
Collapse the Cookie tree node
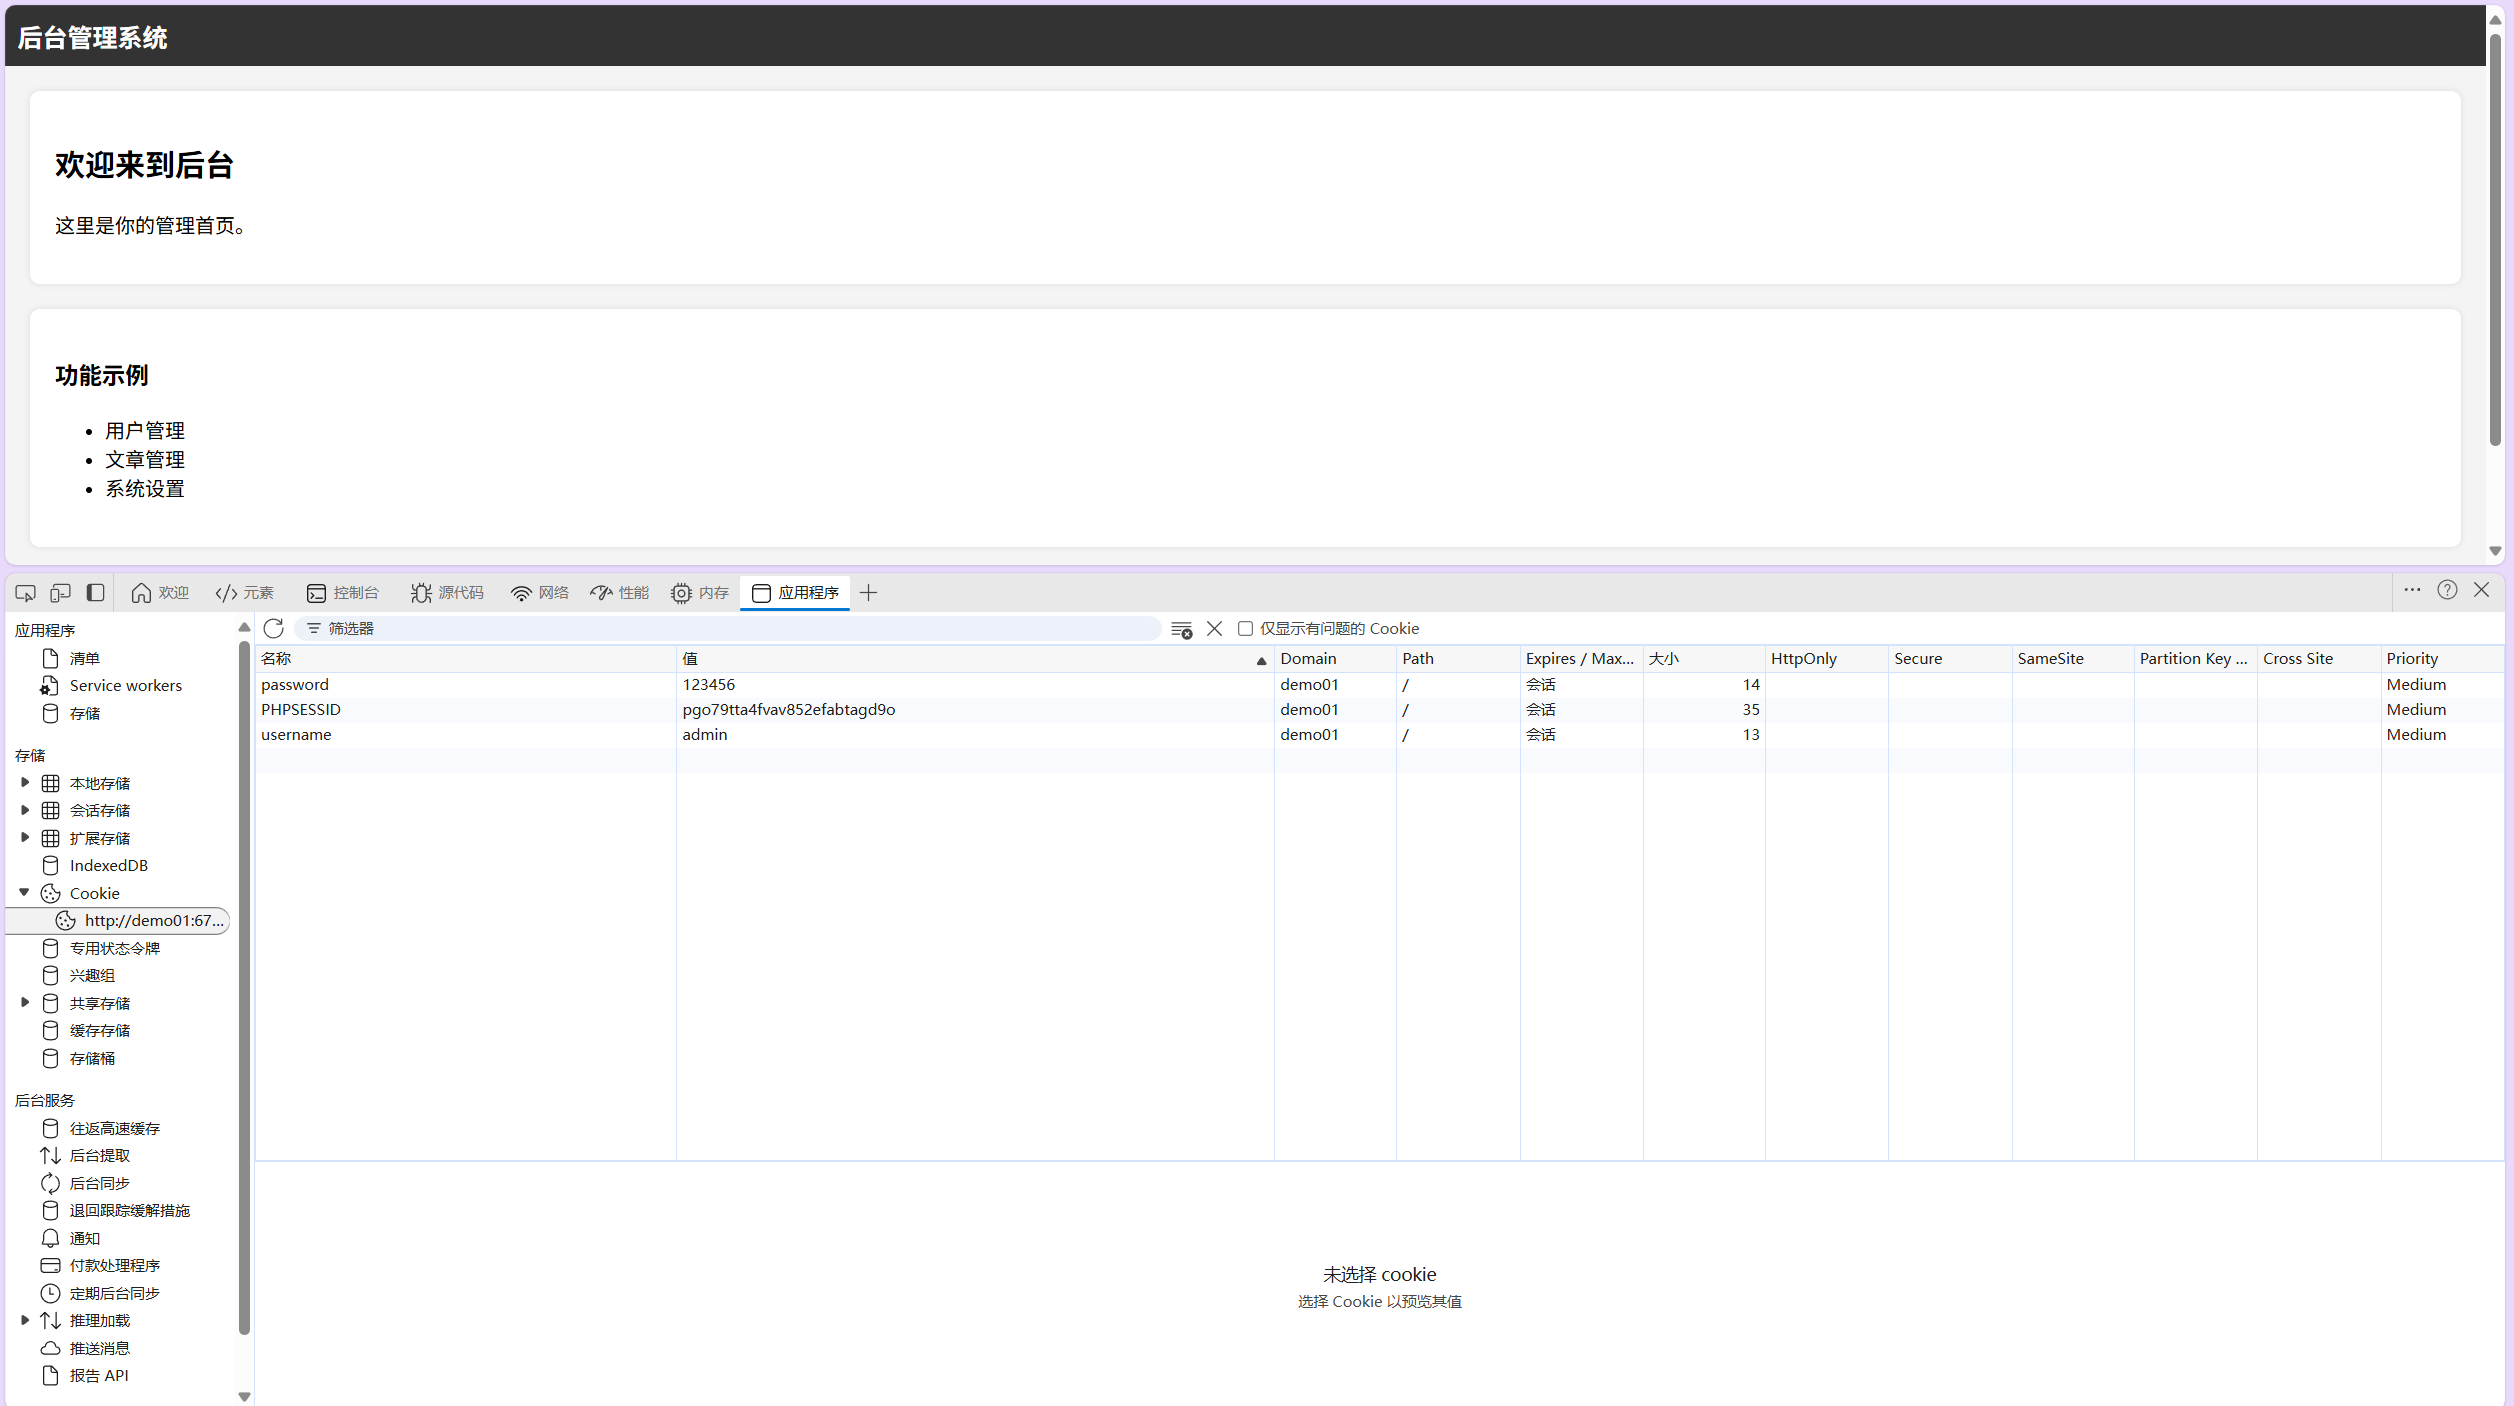pos(25,893)
